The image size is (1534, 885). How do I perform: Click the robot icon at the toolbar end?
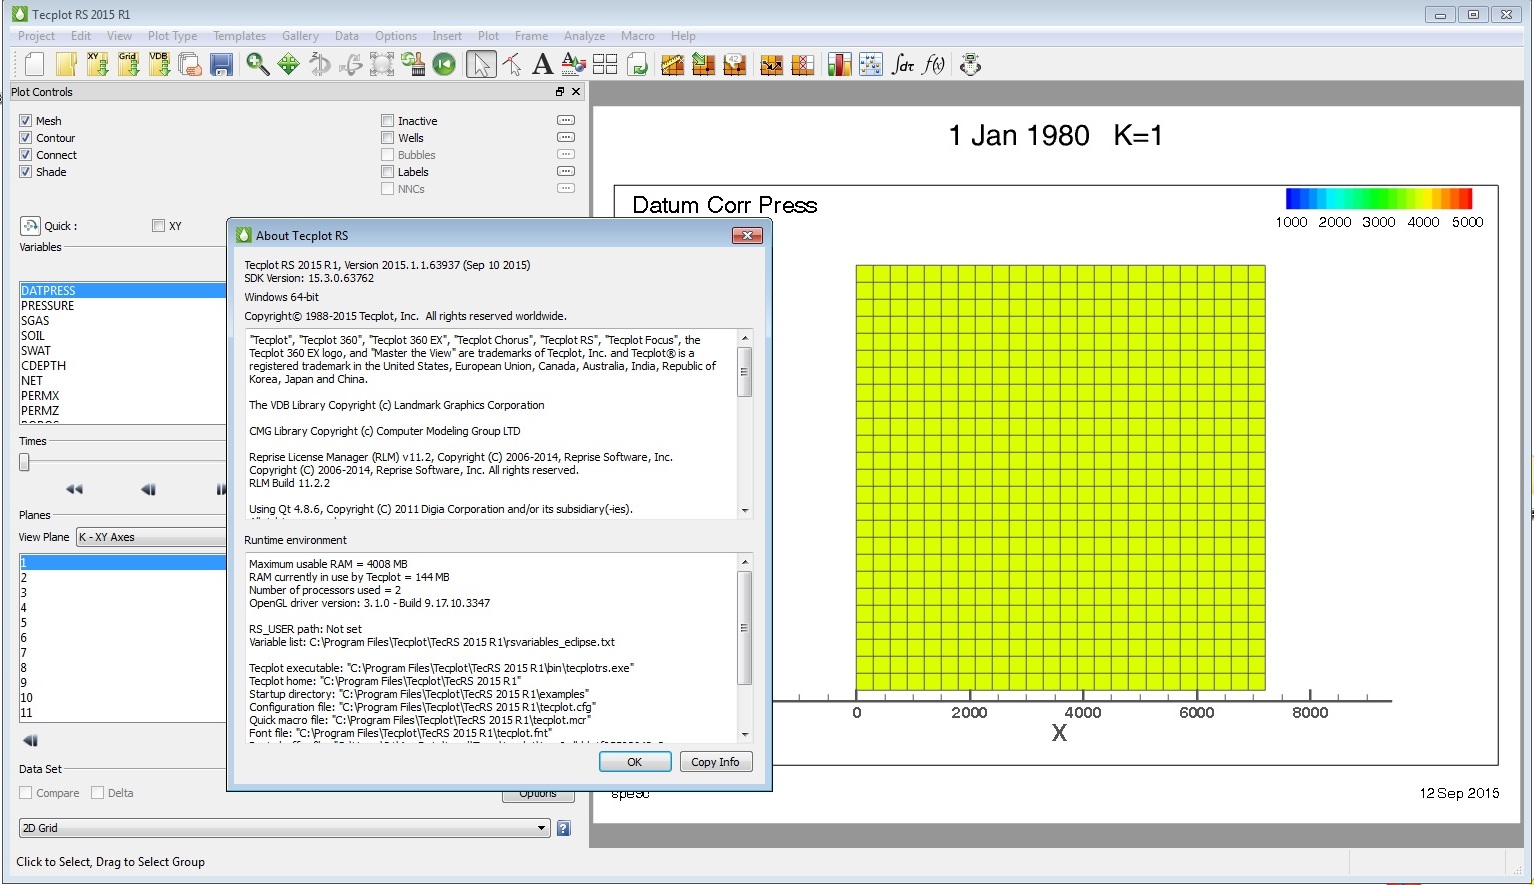(x=970, y=65)
